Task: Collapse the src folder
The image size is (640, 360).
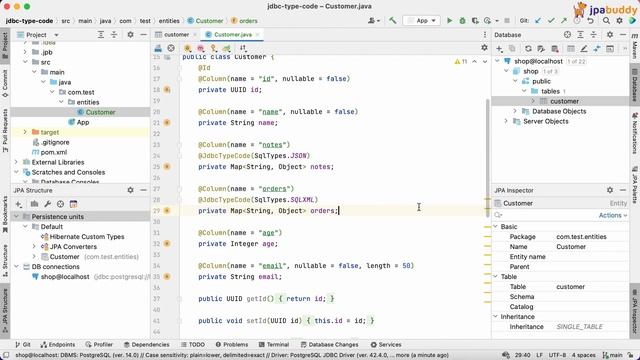Action: (25, 62)
